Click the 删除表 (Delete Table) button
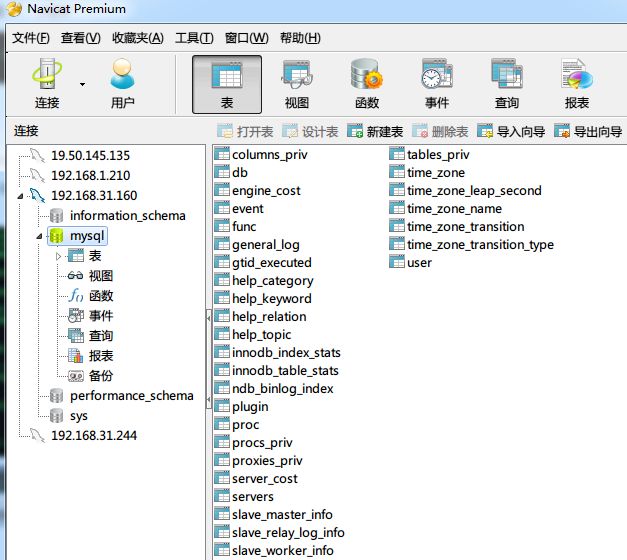The height and width of the screenshot is (560, 627). (440, 131)
